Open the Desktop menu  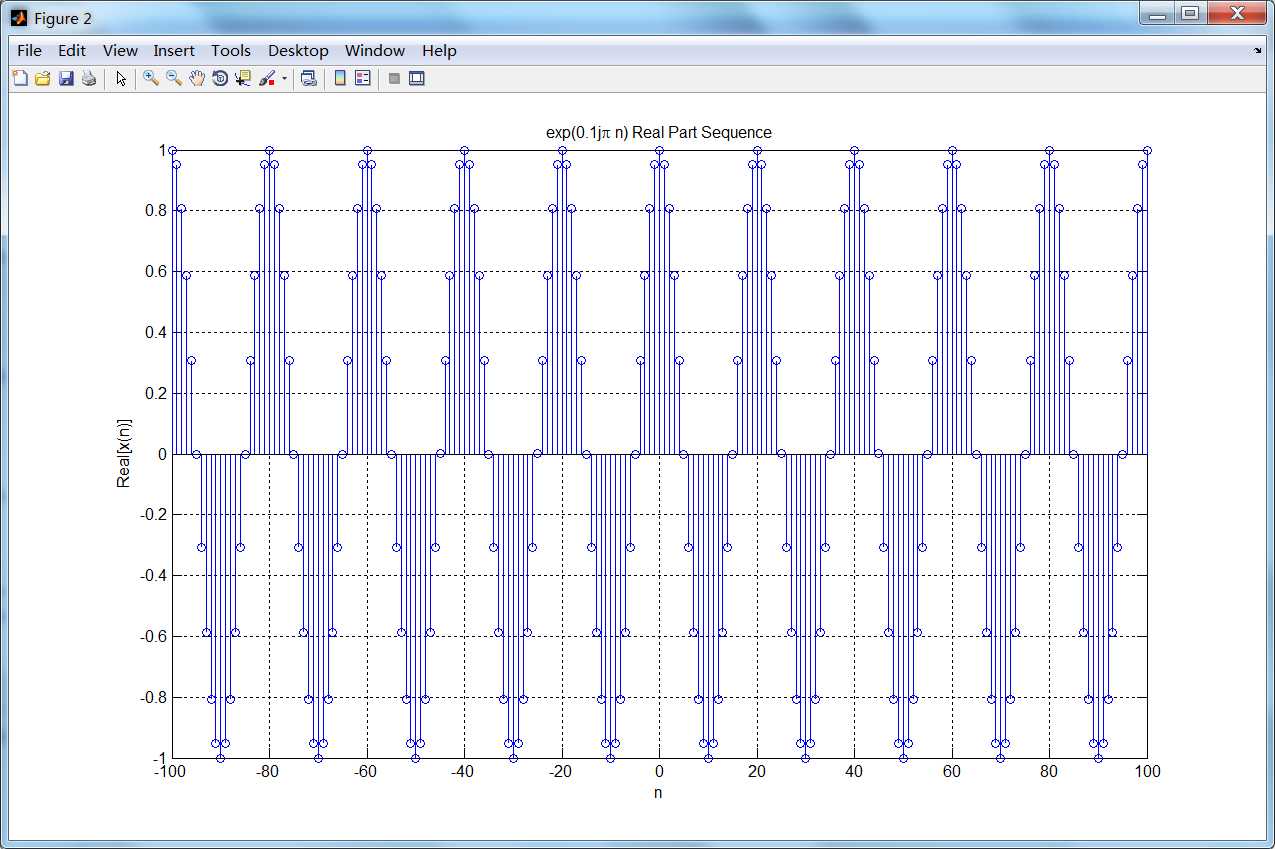coord(298,50)
